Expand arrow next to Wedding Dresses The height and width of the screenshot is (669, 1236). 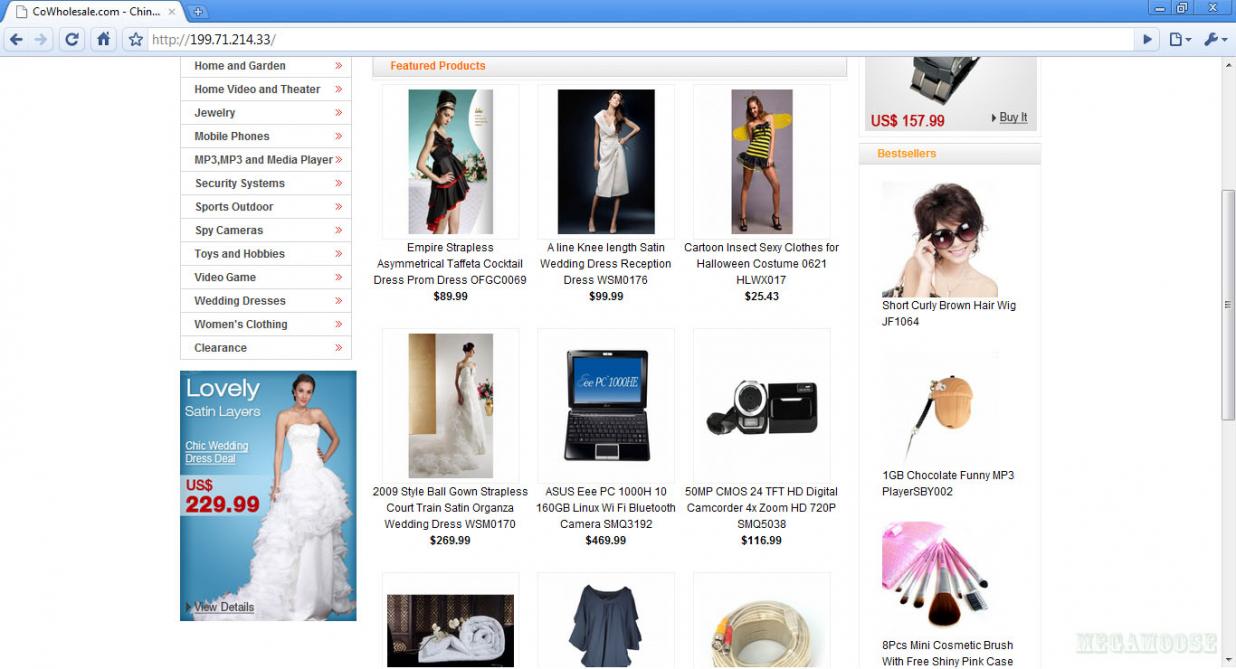[x=339, y=301]
